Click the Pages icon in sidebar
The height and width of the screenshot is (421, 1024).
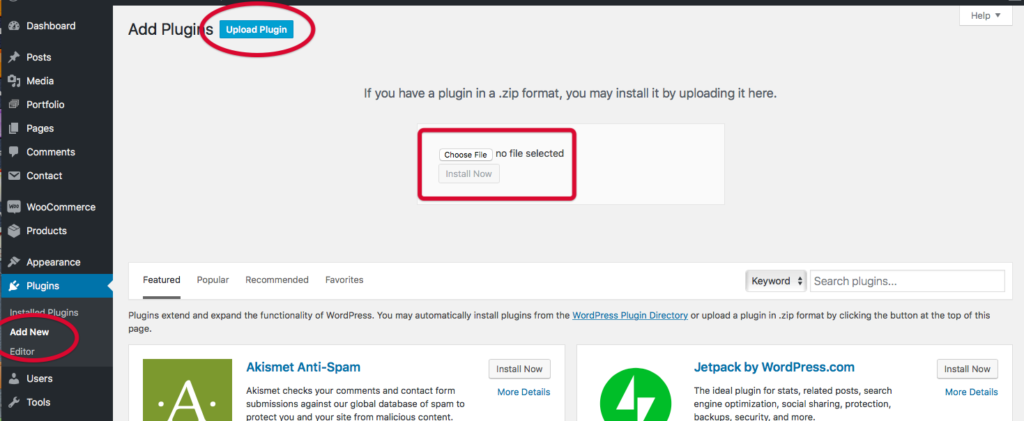pos(14,129)
